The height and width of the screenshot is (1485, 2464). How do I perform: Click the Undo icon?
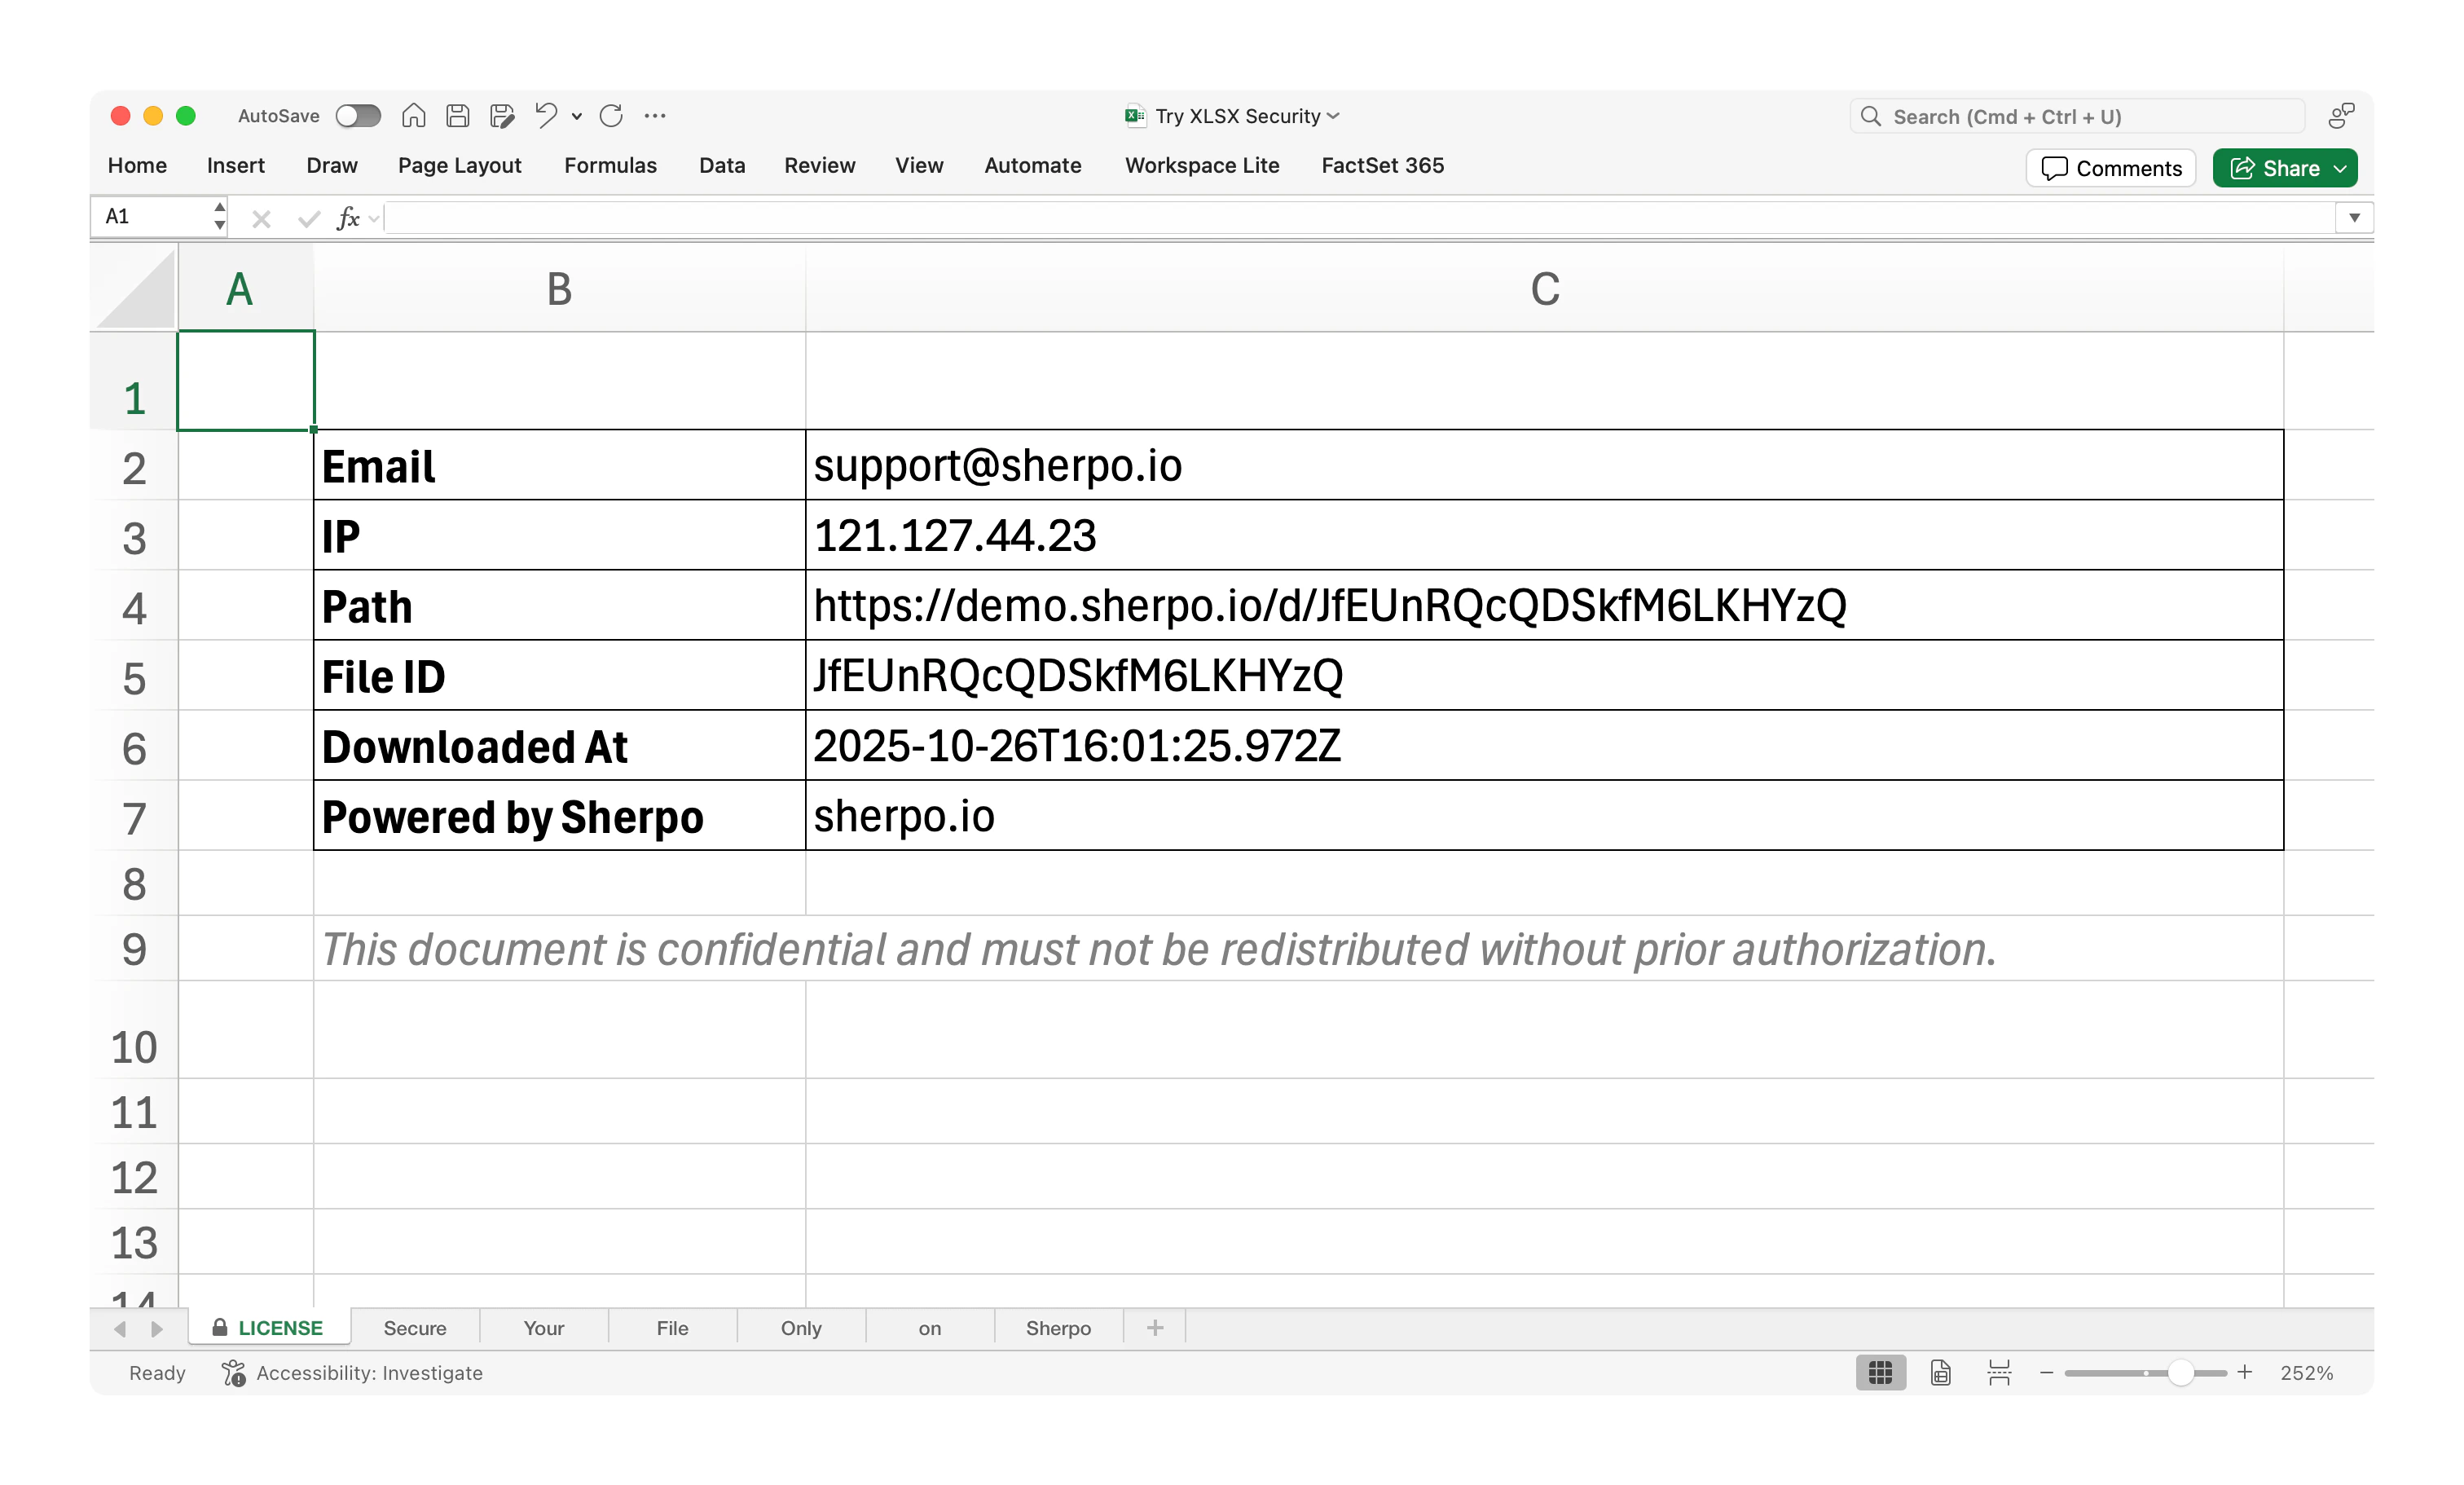545,116
